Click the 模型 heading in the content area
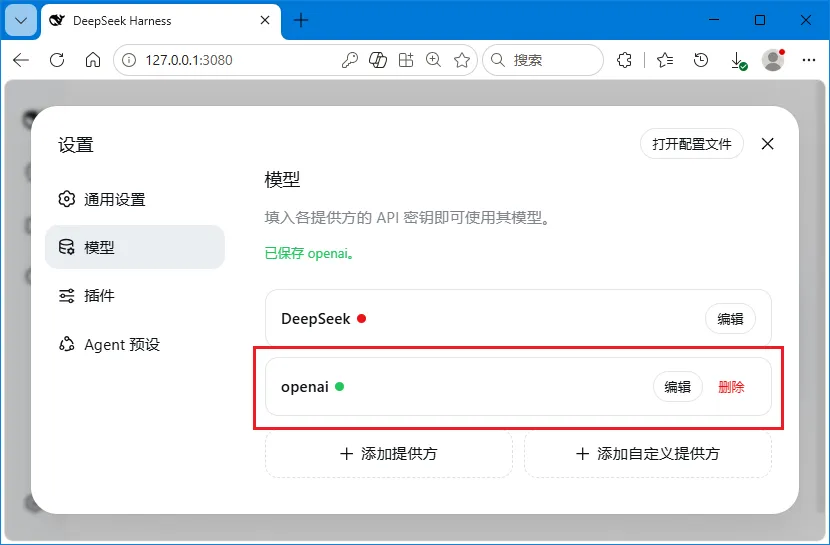 282,179
